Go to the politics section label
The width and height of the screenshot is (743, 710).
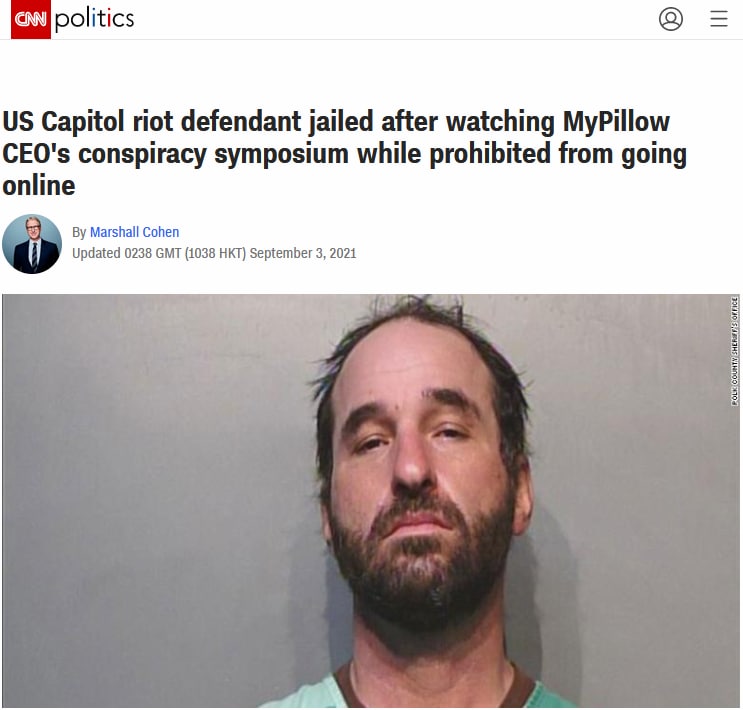[94, 19]
